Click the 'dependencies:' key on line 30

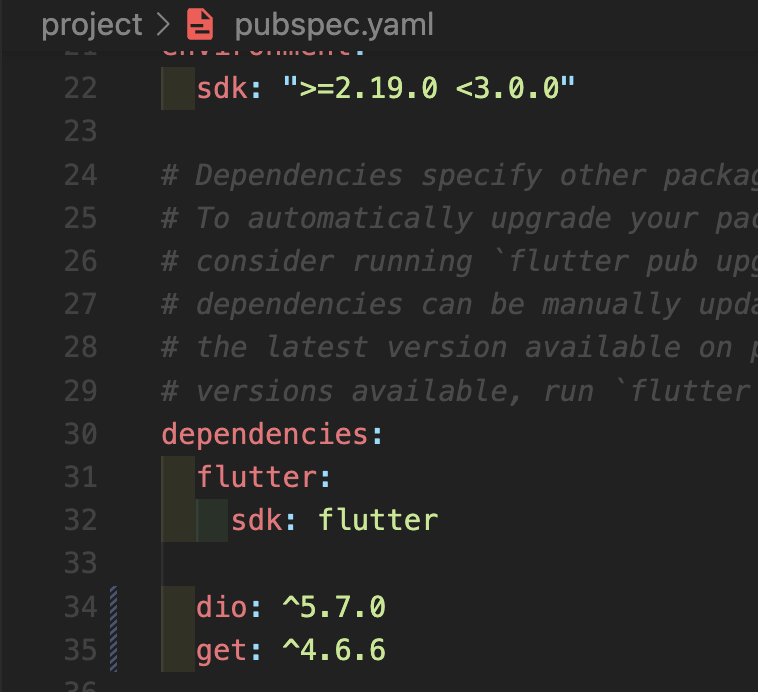point(272,434)
